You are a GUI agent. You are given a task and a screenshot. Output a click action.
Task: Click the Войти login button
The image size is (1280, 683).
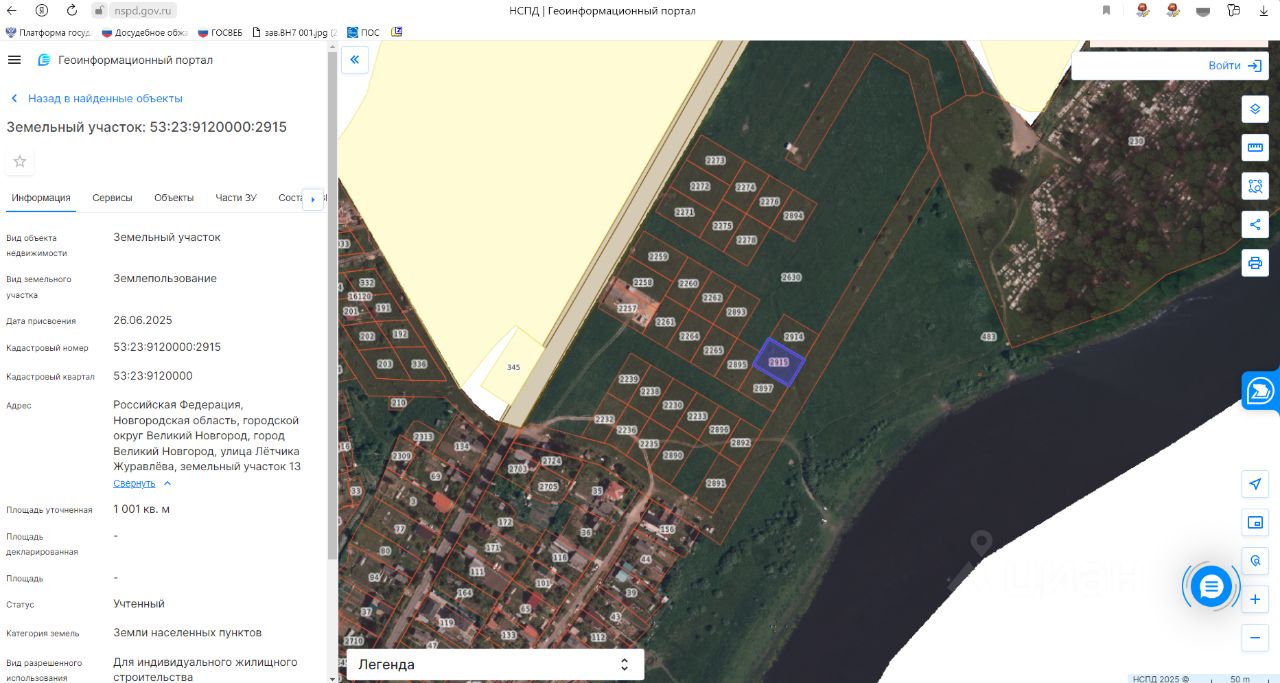1235,66
